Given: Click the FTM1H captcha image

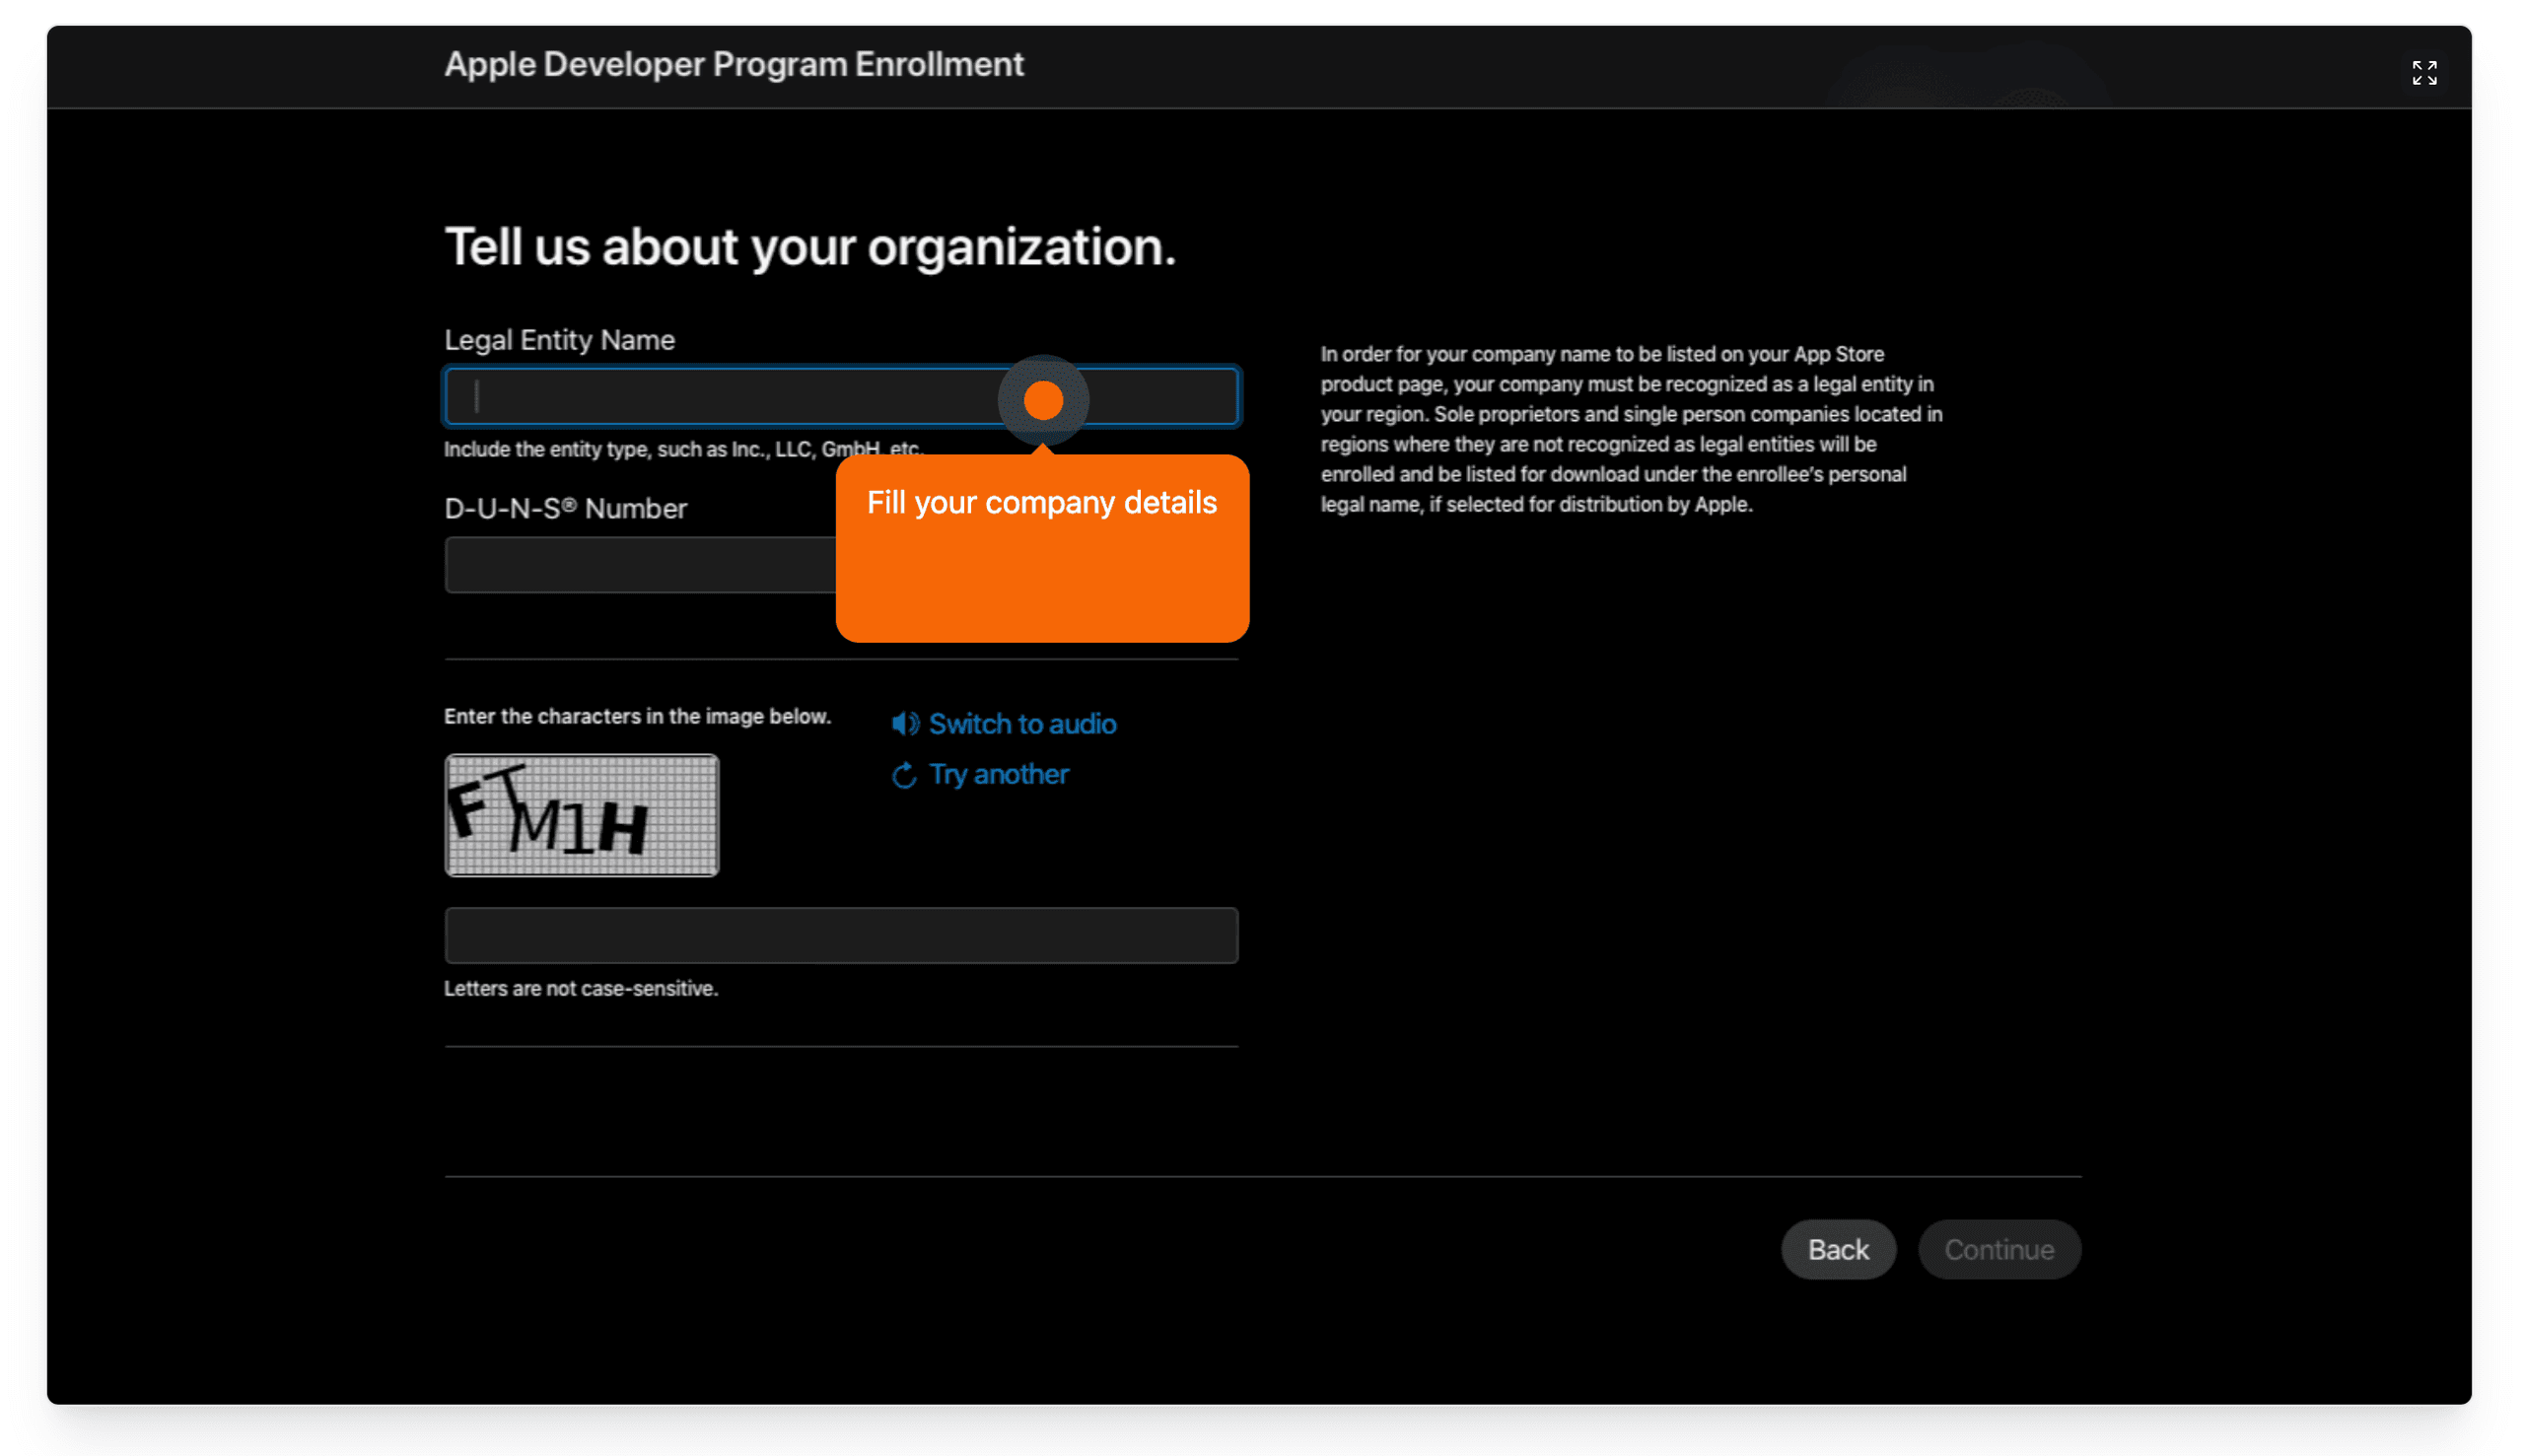Looking at the screenshot, I should (581, 816).
